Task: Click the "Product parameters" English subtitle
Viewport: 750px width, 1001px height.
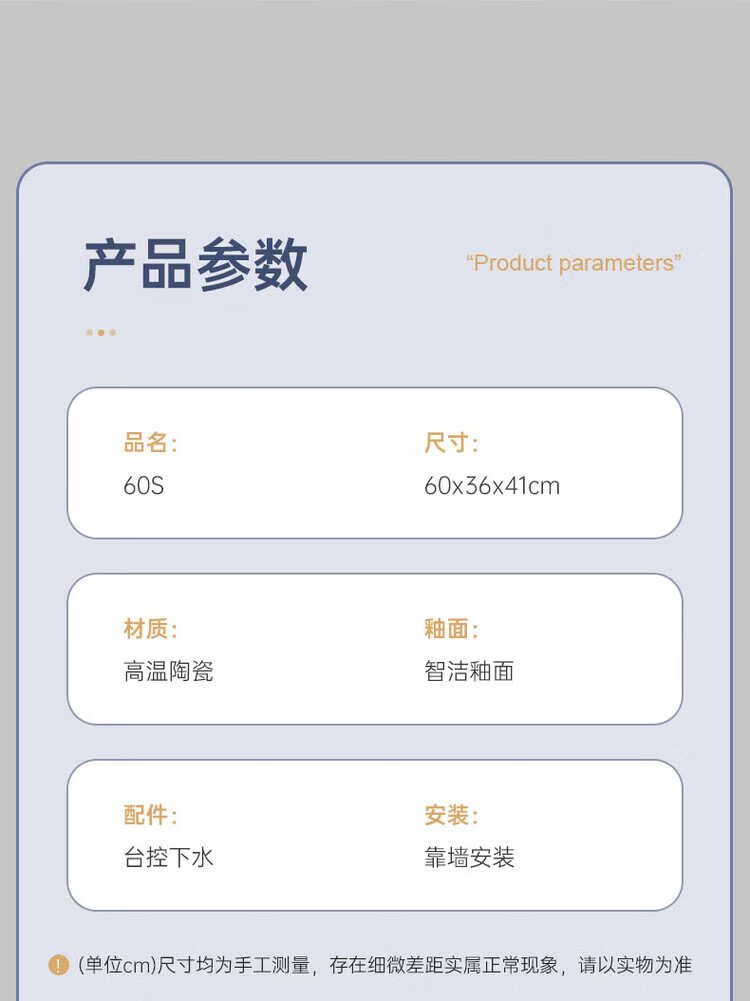Action: click(x=573, y=263)
